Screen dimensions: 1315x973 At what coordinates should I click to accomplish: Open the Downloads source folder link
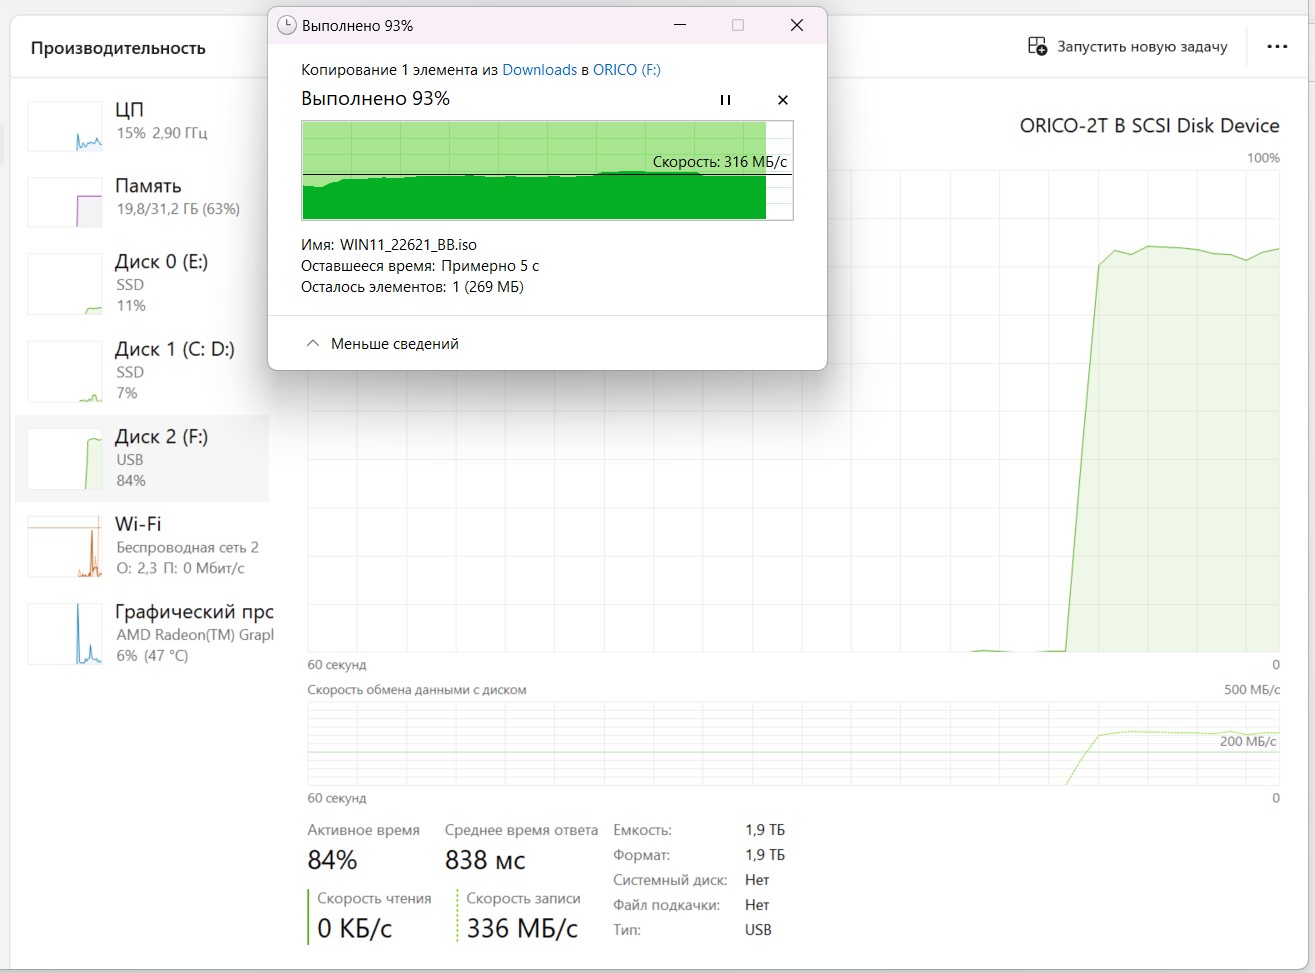[x=539, y=70]
